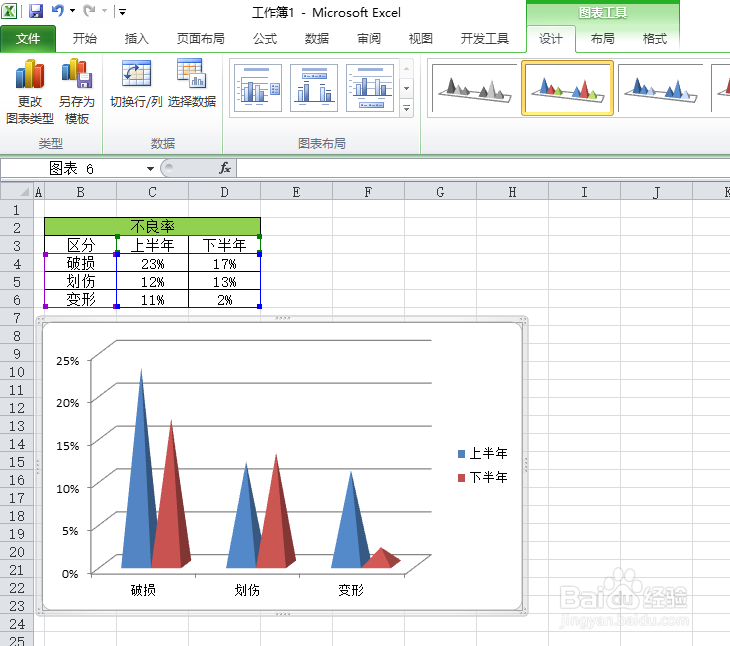The width and height of the screenshot is (730, 646).
Task: Click the 25% axis label
Action: click(68, 361)
